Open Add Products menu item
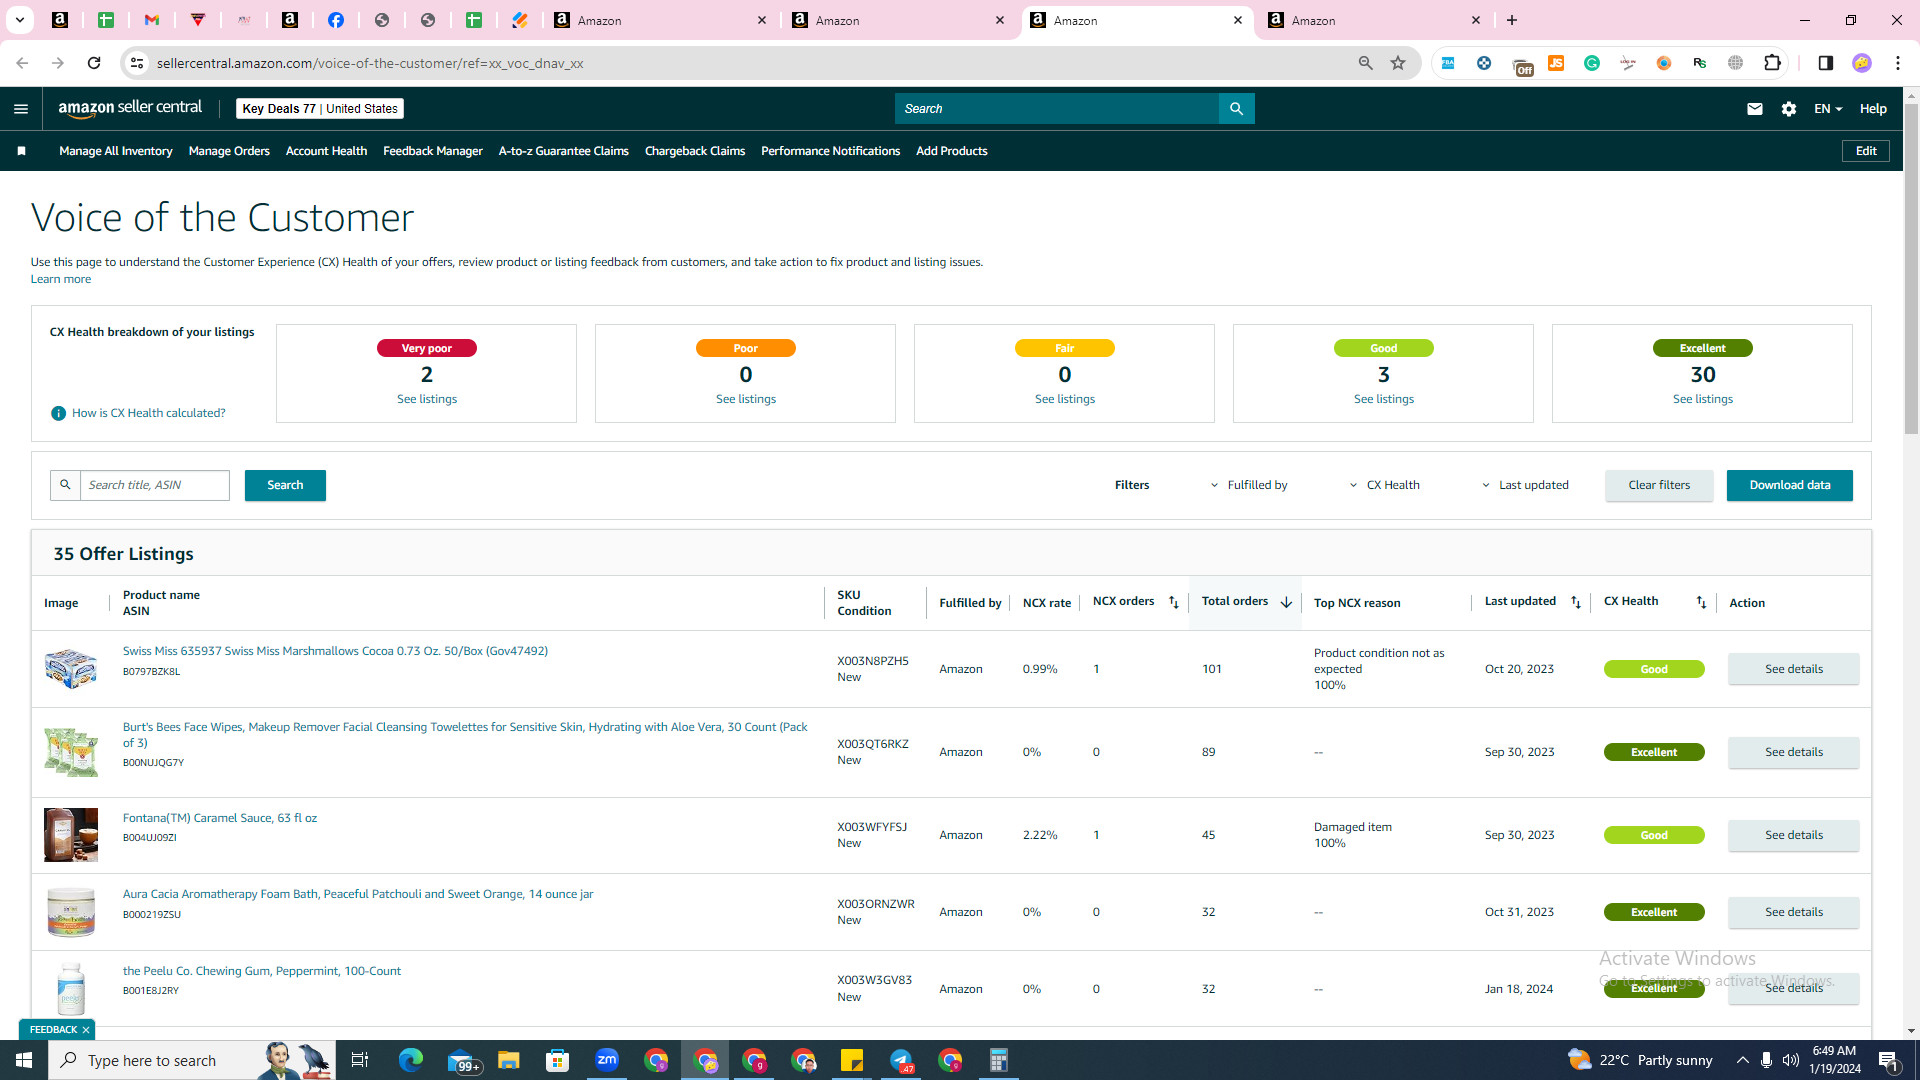The image size is (1920, 1080). tap(952, 151)
